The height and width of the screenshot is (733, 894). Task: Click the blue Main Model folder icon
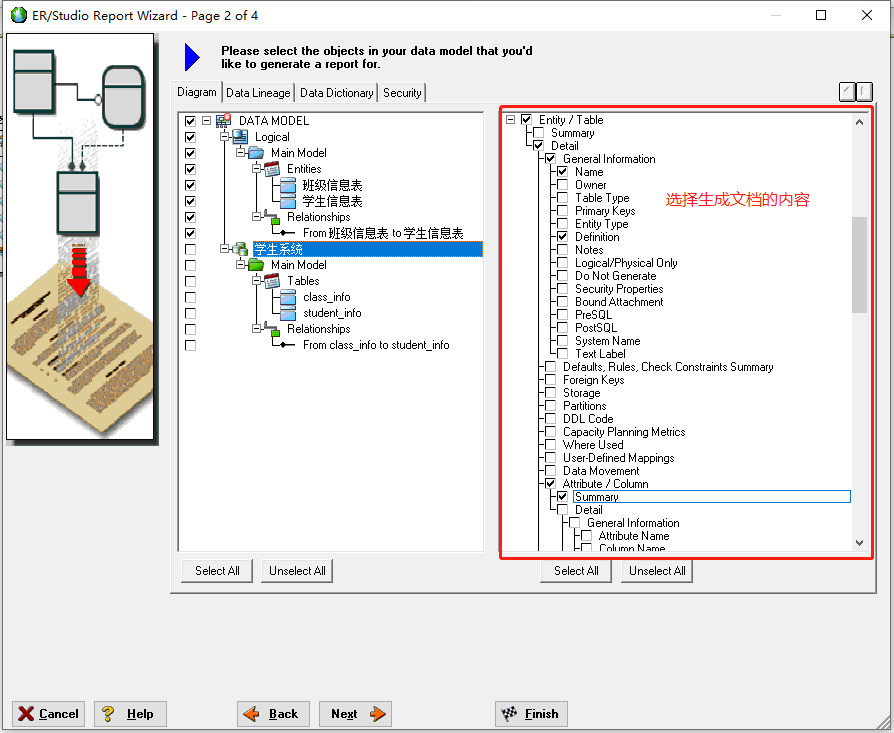pos(256,153)
